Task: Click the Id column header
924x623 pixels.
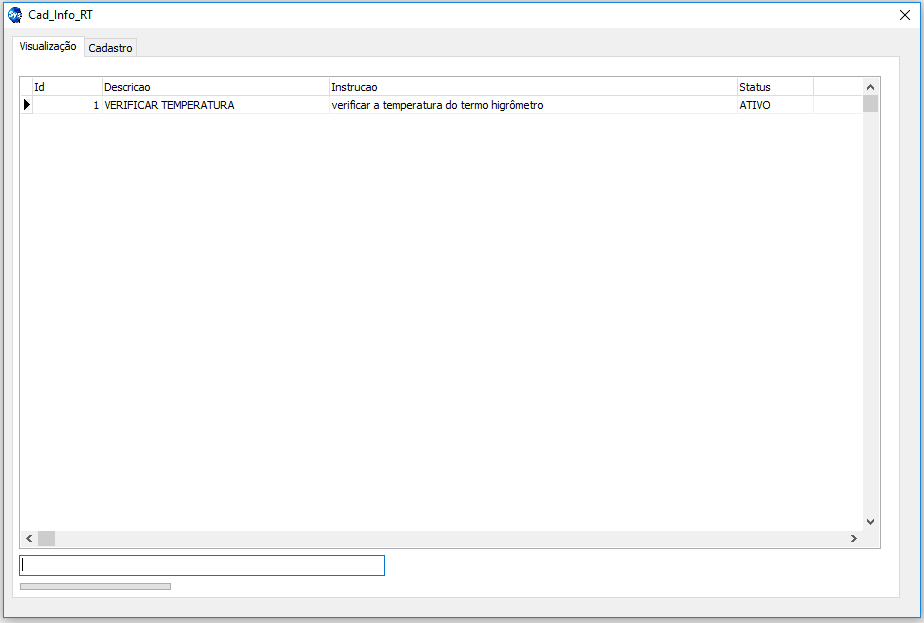Action: click(67, 87)
